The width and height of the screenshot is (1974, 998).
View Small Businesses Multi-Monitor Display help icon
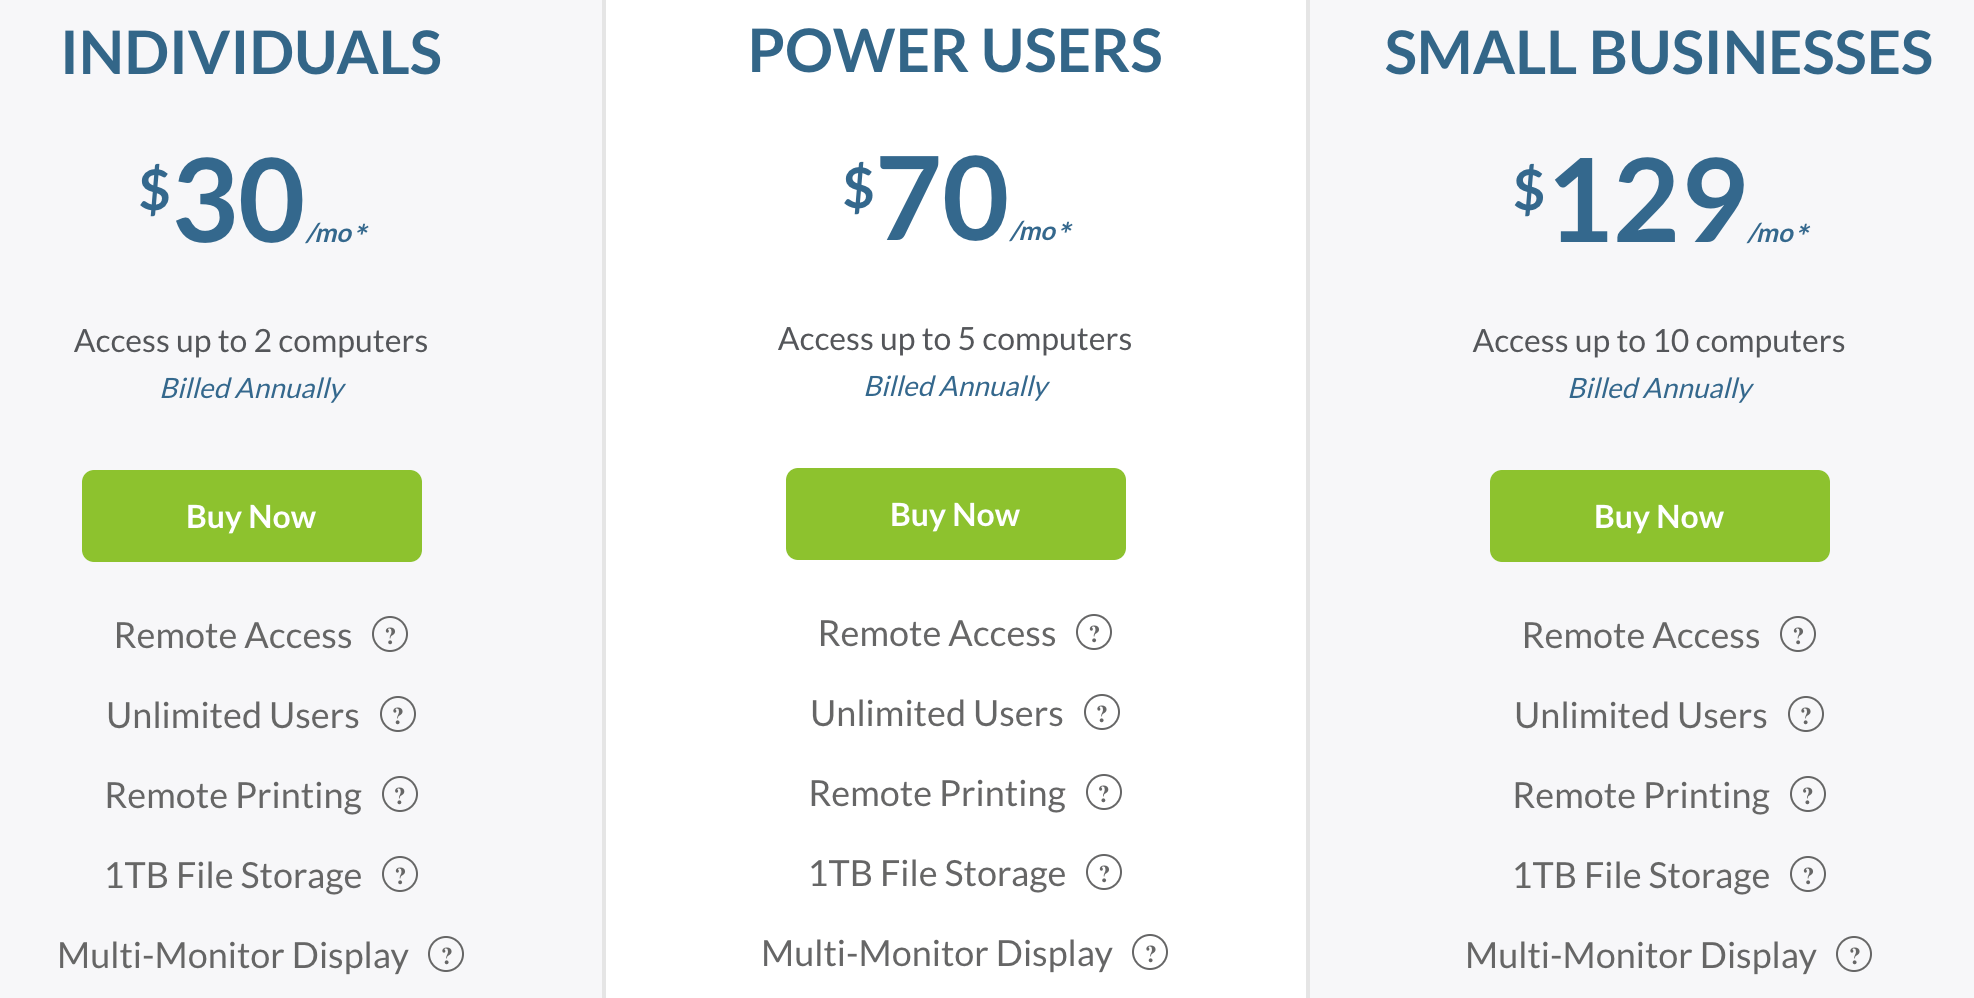[x=1854, y=955]
